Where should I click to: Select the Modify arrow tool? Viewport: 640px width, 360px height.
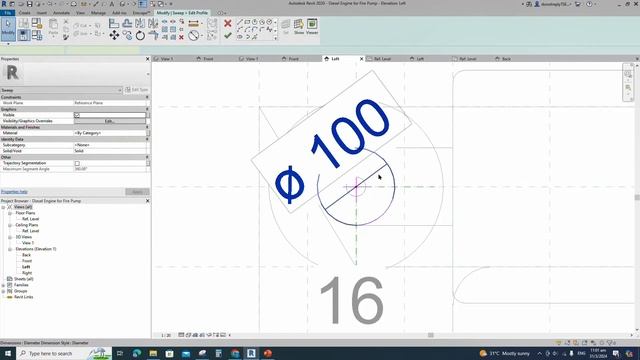pos(8,29)
